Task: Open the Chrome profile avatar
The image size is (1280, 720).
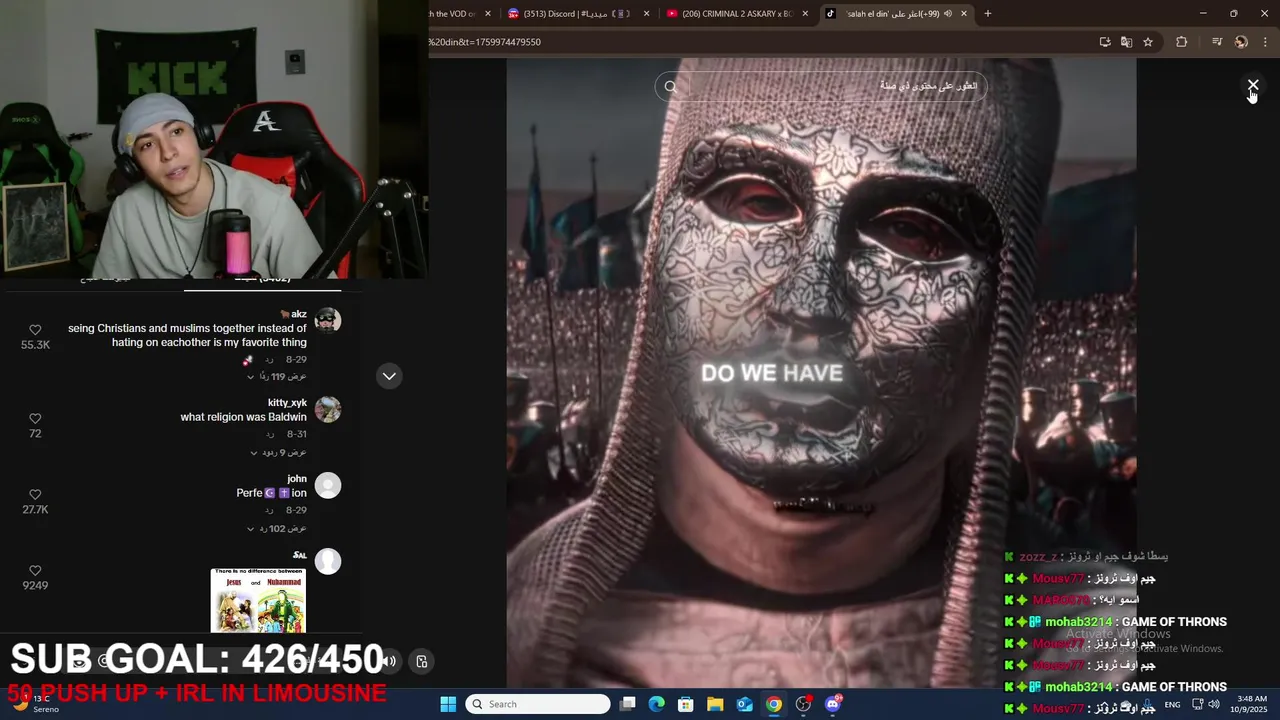Action: point(1241,42)
